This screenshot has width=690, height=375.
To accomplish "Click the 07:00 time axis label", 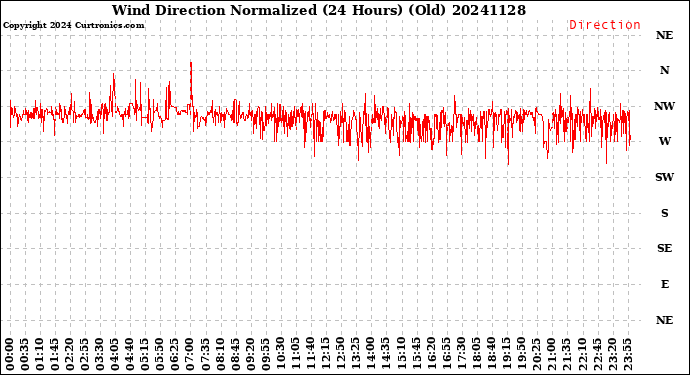I will (x=190, y=355).
